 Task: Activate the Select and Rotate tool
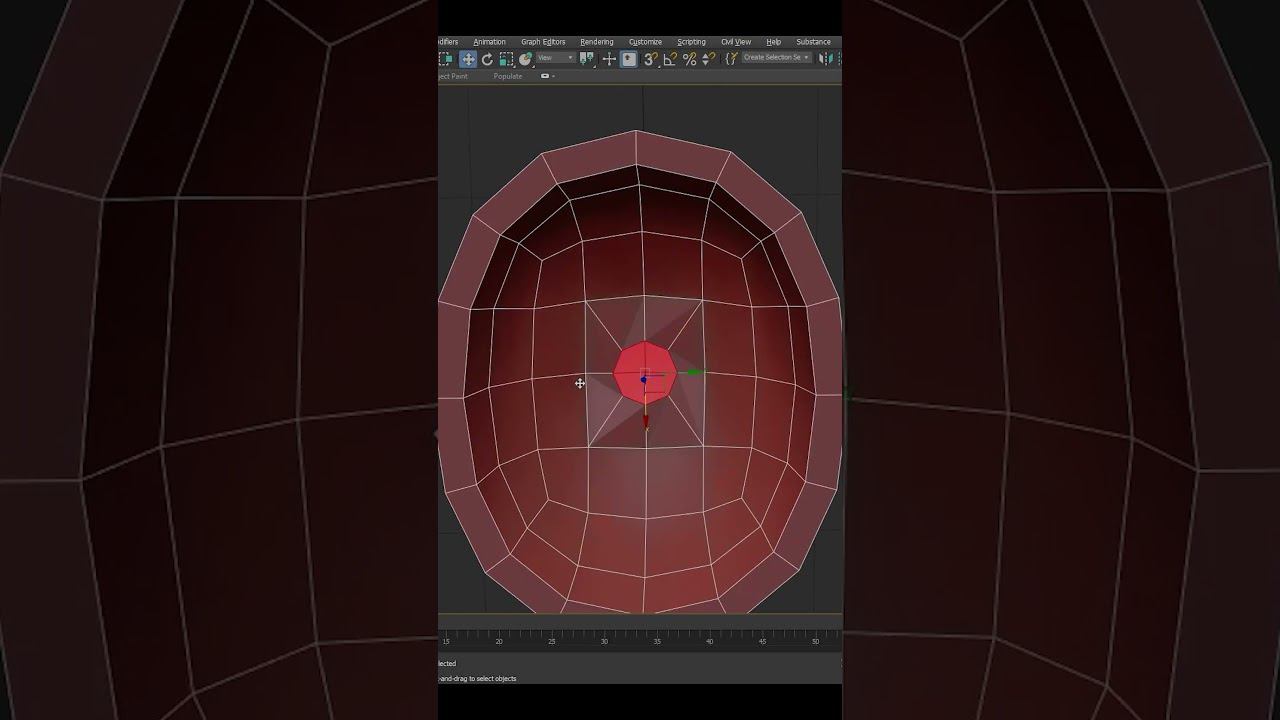(487, 59)
